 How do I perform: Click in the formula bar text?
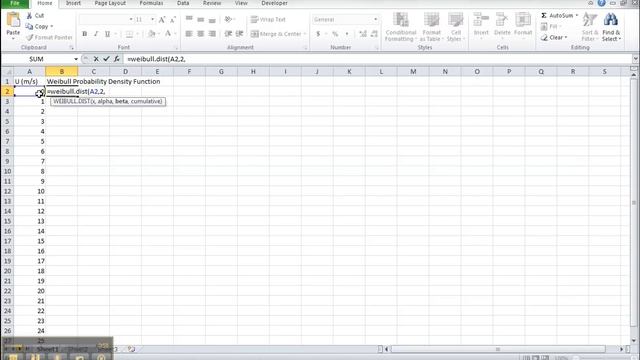[x=156, y=59]
